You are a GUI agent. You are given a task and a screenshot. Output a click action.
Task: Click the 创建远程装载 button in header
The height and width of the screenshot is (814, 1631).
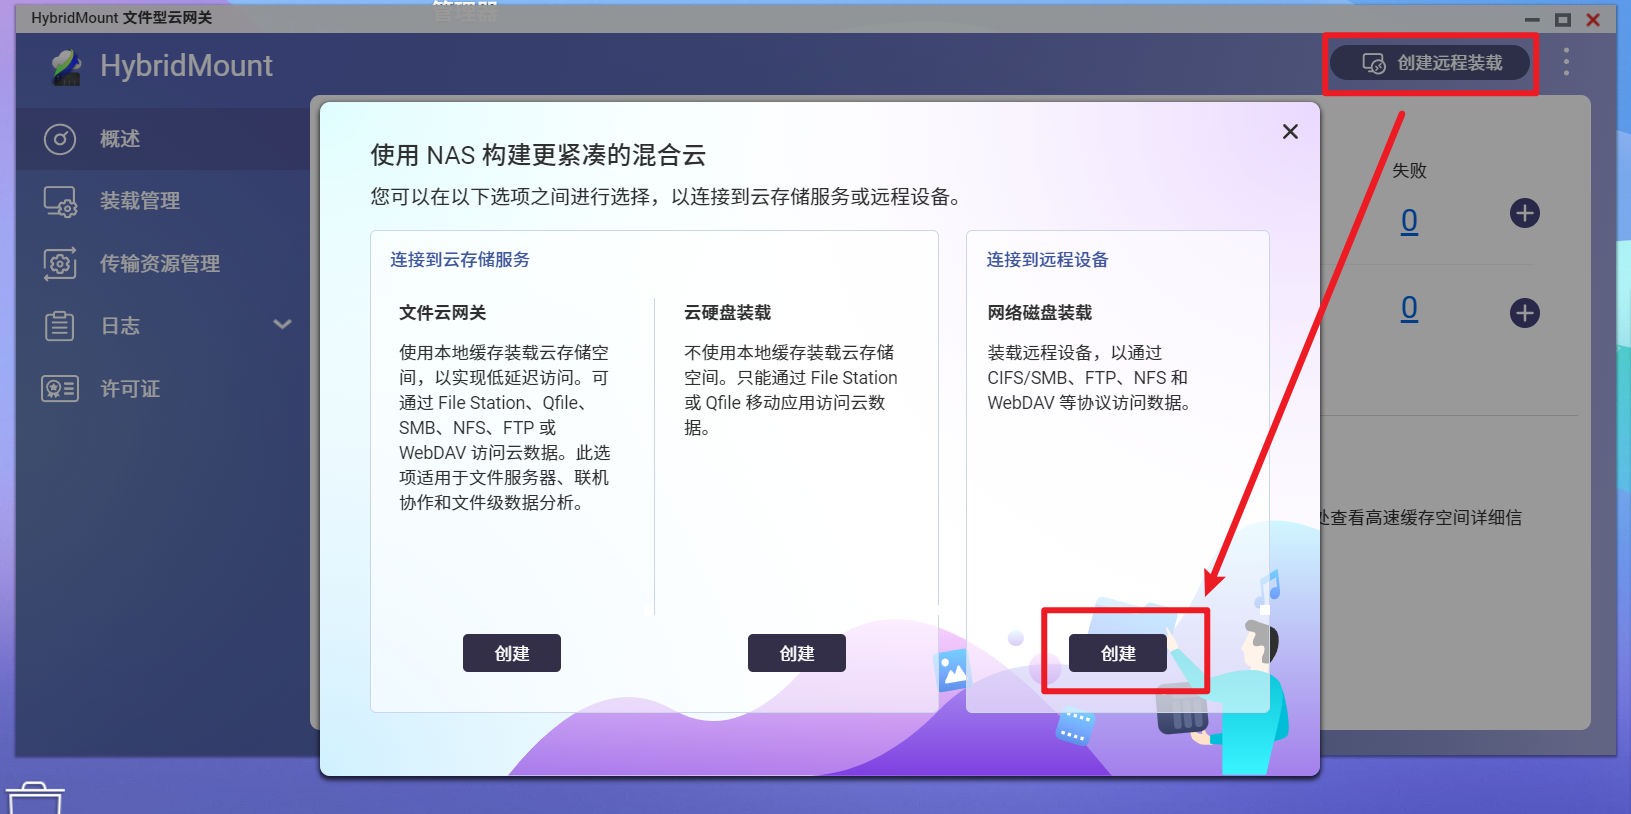point(1430,63)
